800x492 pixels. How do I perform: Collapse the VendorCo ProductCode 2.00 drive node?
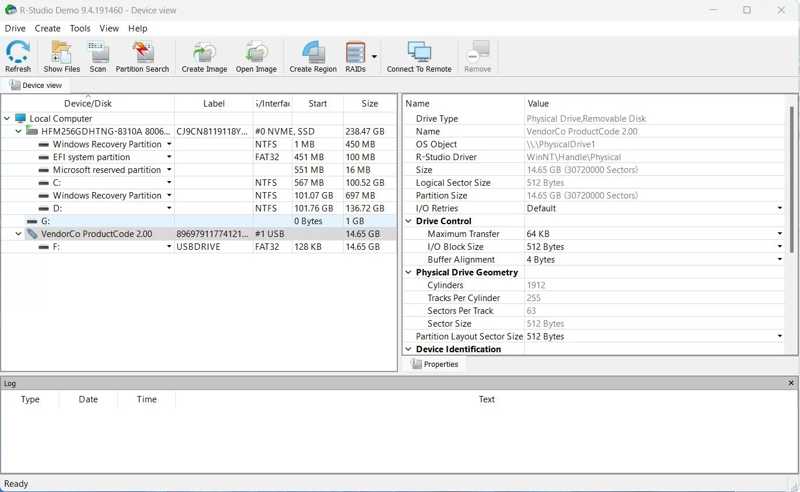(19, 234)
